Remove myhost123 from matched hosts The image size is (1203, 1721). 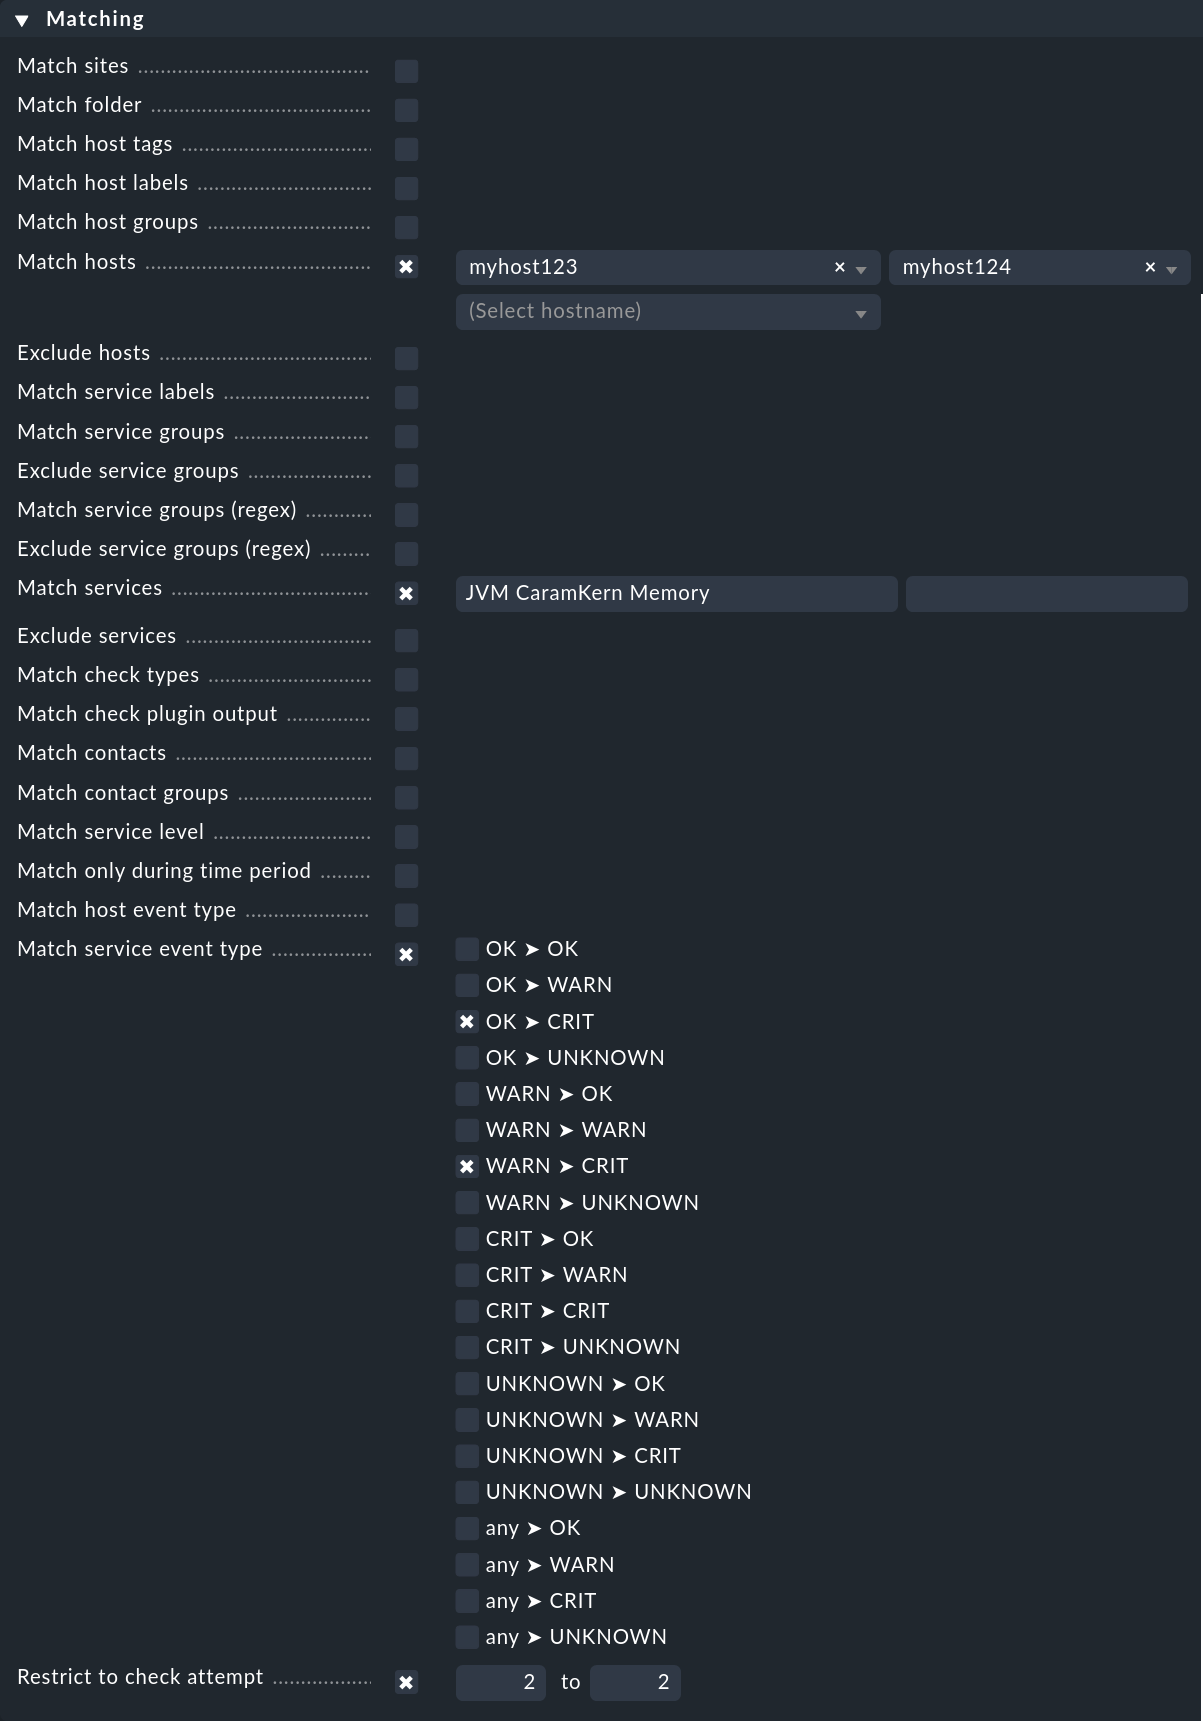point(840,267)
